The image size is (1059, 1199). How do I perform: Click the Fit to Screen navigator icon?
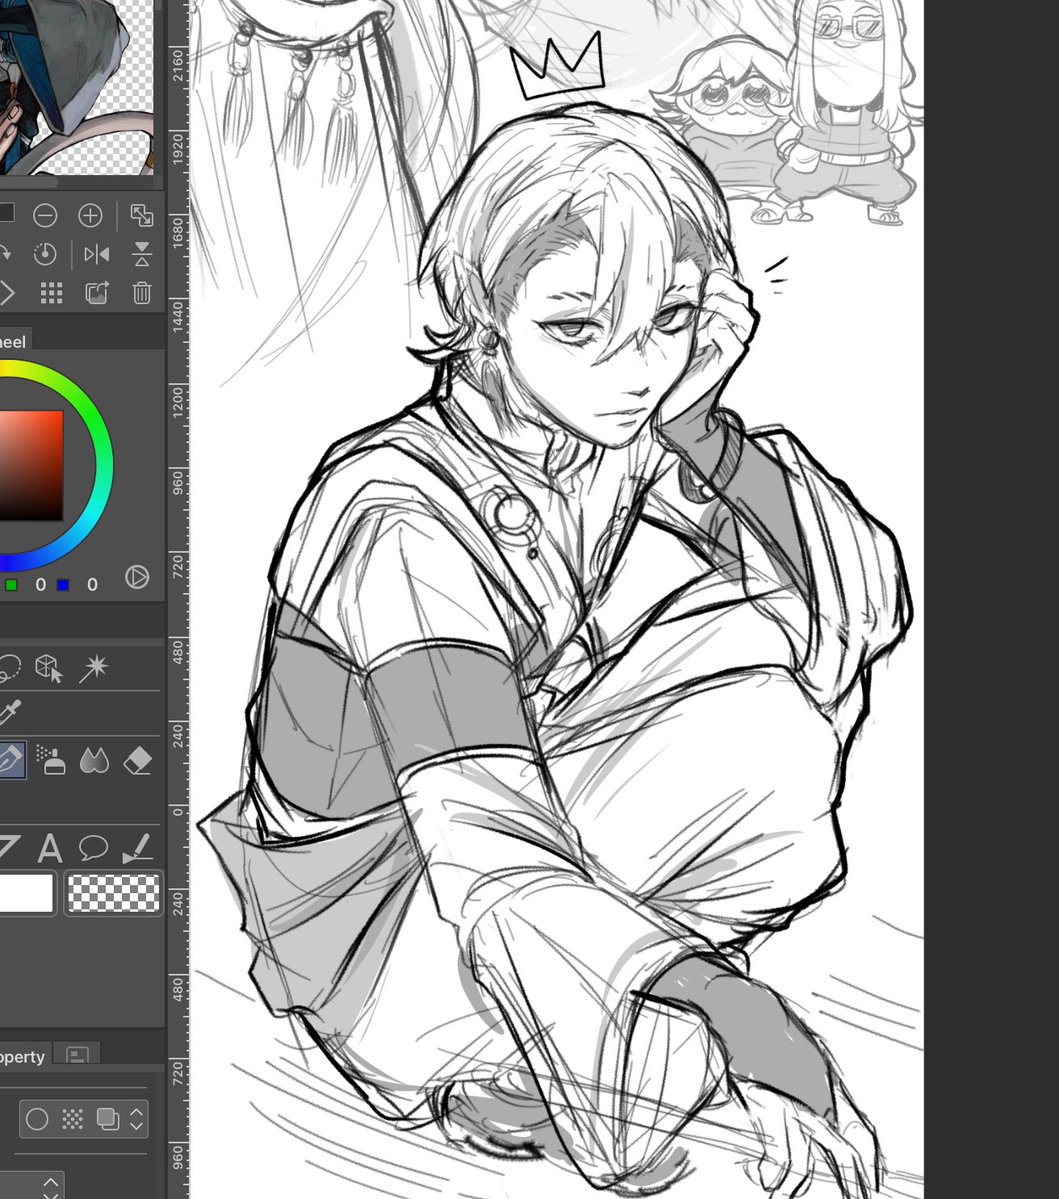[x=141, y=216]
